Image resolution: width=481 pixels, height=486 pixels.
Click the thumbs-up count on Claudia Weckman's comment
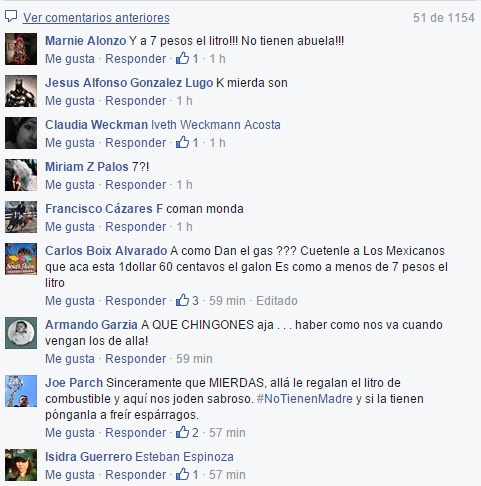(195, 143)
